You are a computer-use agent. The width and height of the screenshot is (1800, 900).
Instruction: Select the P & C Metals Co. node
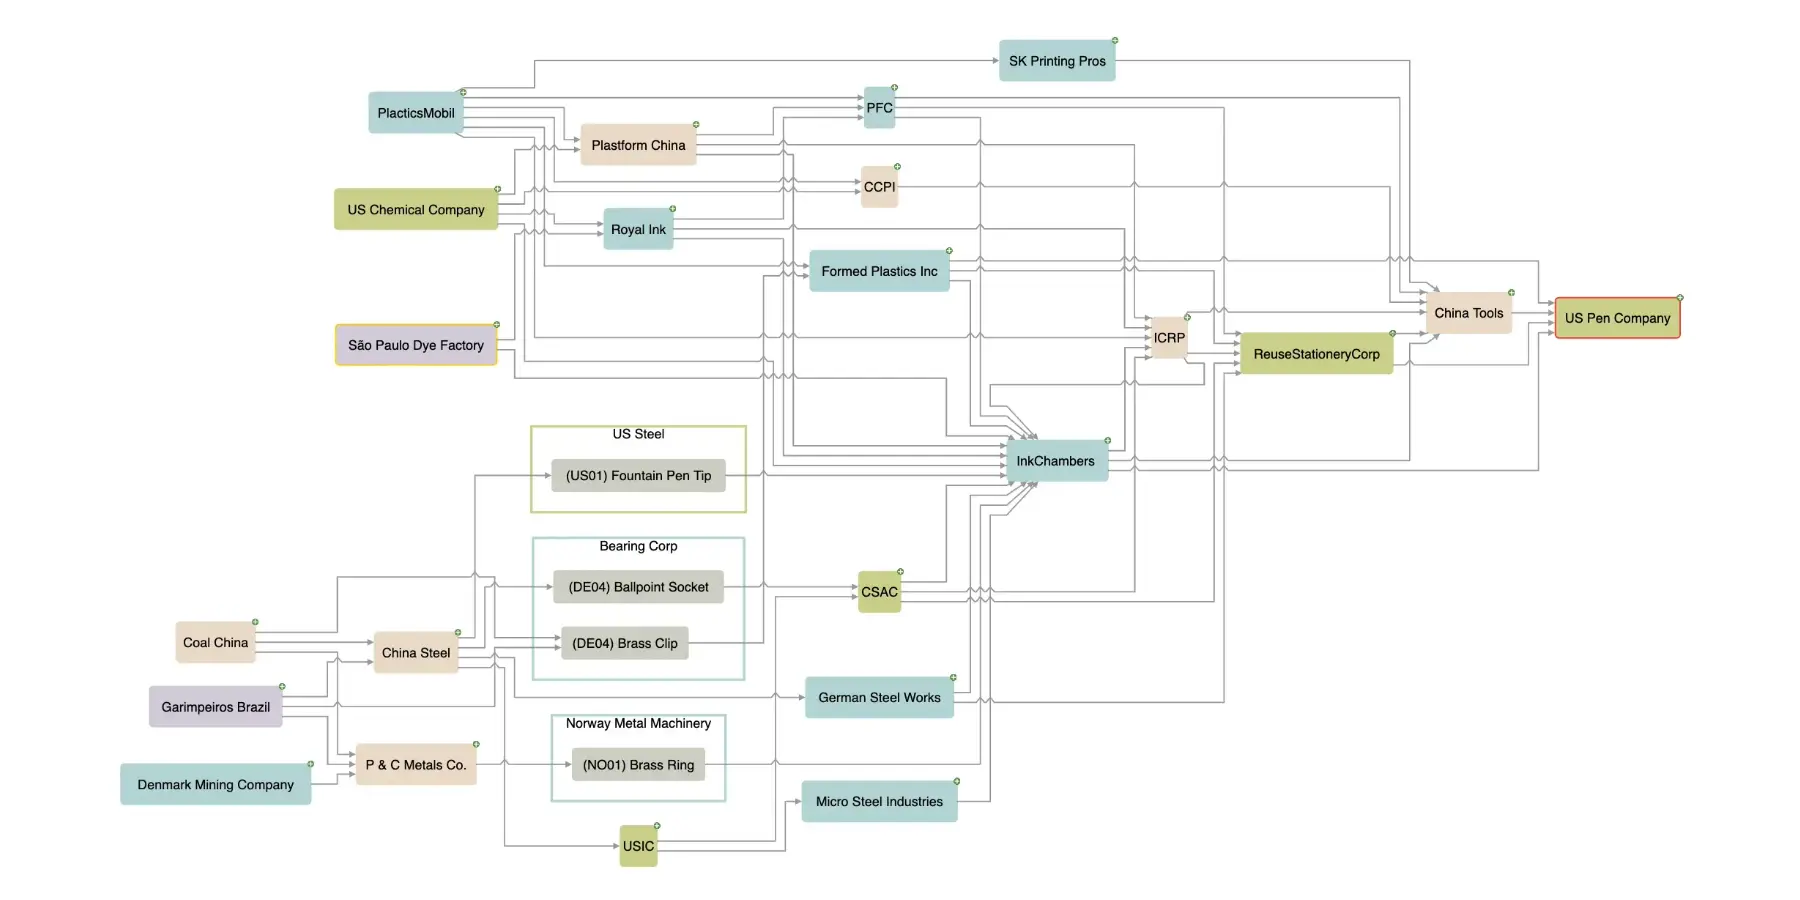(416, 765)
